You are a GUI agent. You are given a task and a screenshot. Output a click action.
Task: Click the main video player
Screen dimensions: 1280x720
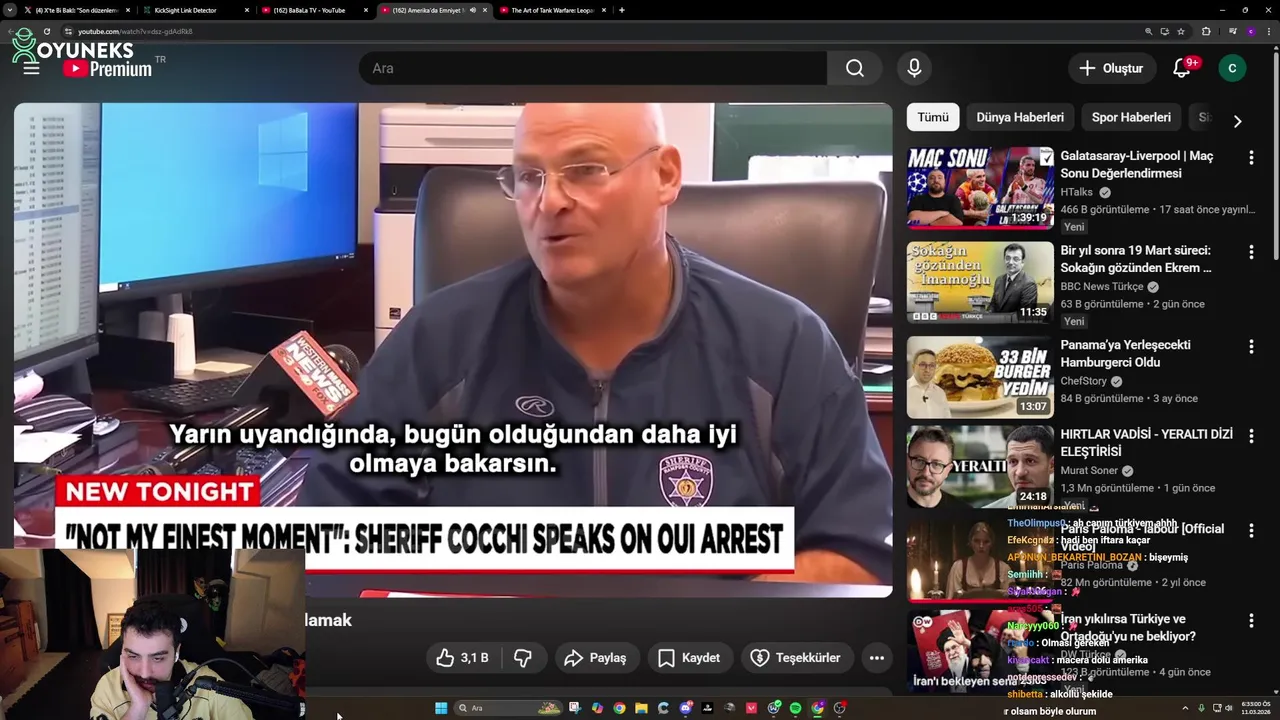(453, 350)
